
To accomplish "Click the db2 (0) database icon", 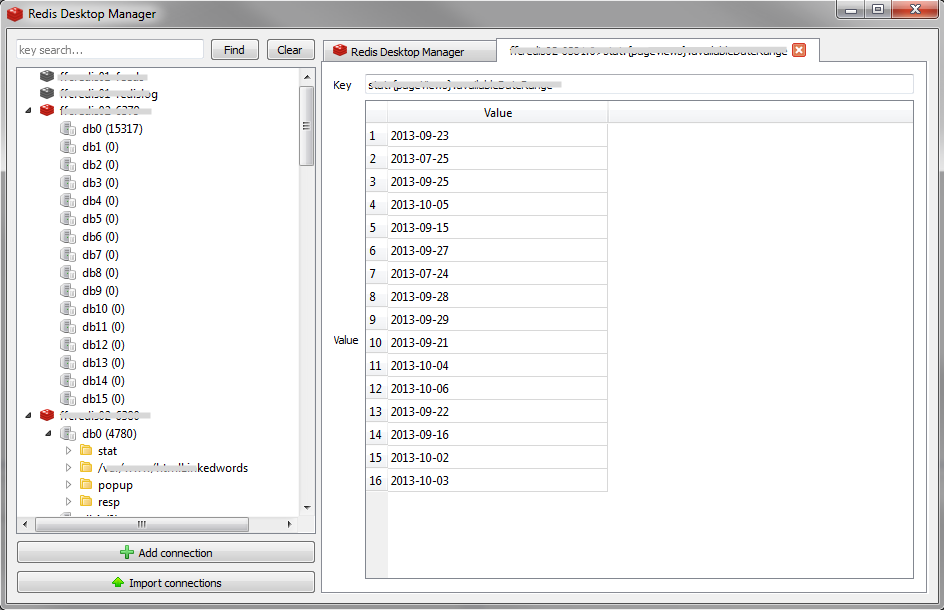I will point(68,165).
